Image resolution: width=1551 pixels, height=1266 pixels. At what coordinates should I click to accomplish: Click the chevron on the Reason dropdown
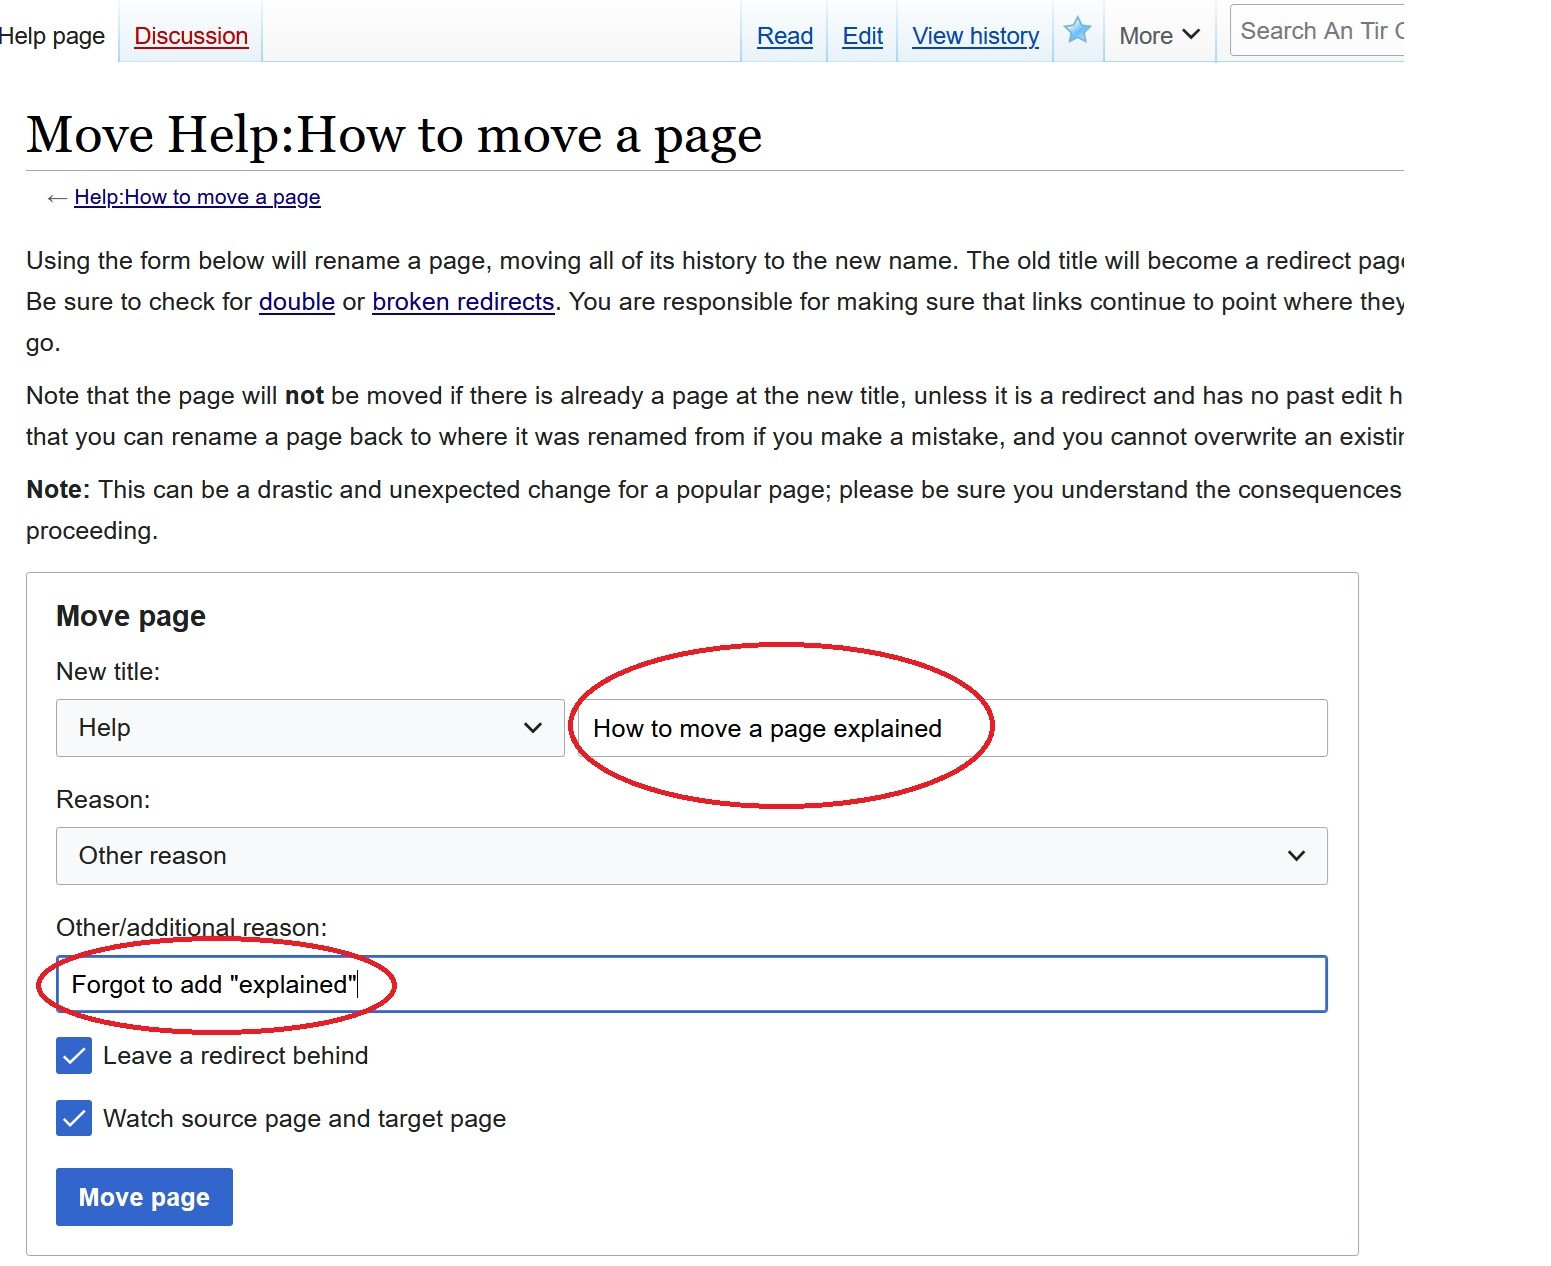(x=1296, y=856)
